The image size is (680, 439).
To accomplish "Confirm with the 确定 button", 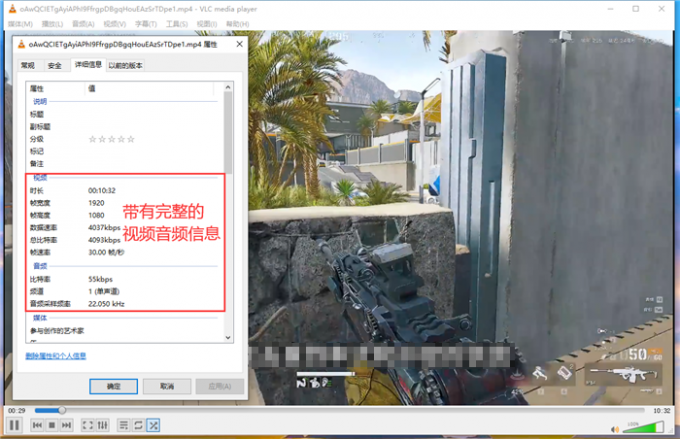I will click(x=114, y=386).
